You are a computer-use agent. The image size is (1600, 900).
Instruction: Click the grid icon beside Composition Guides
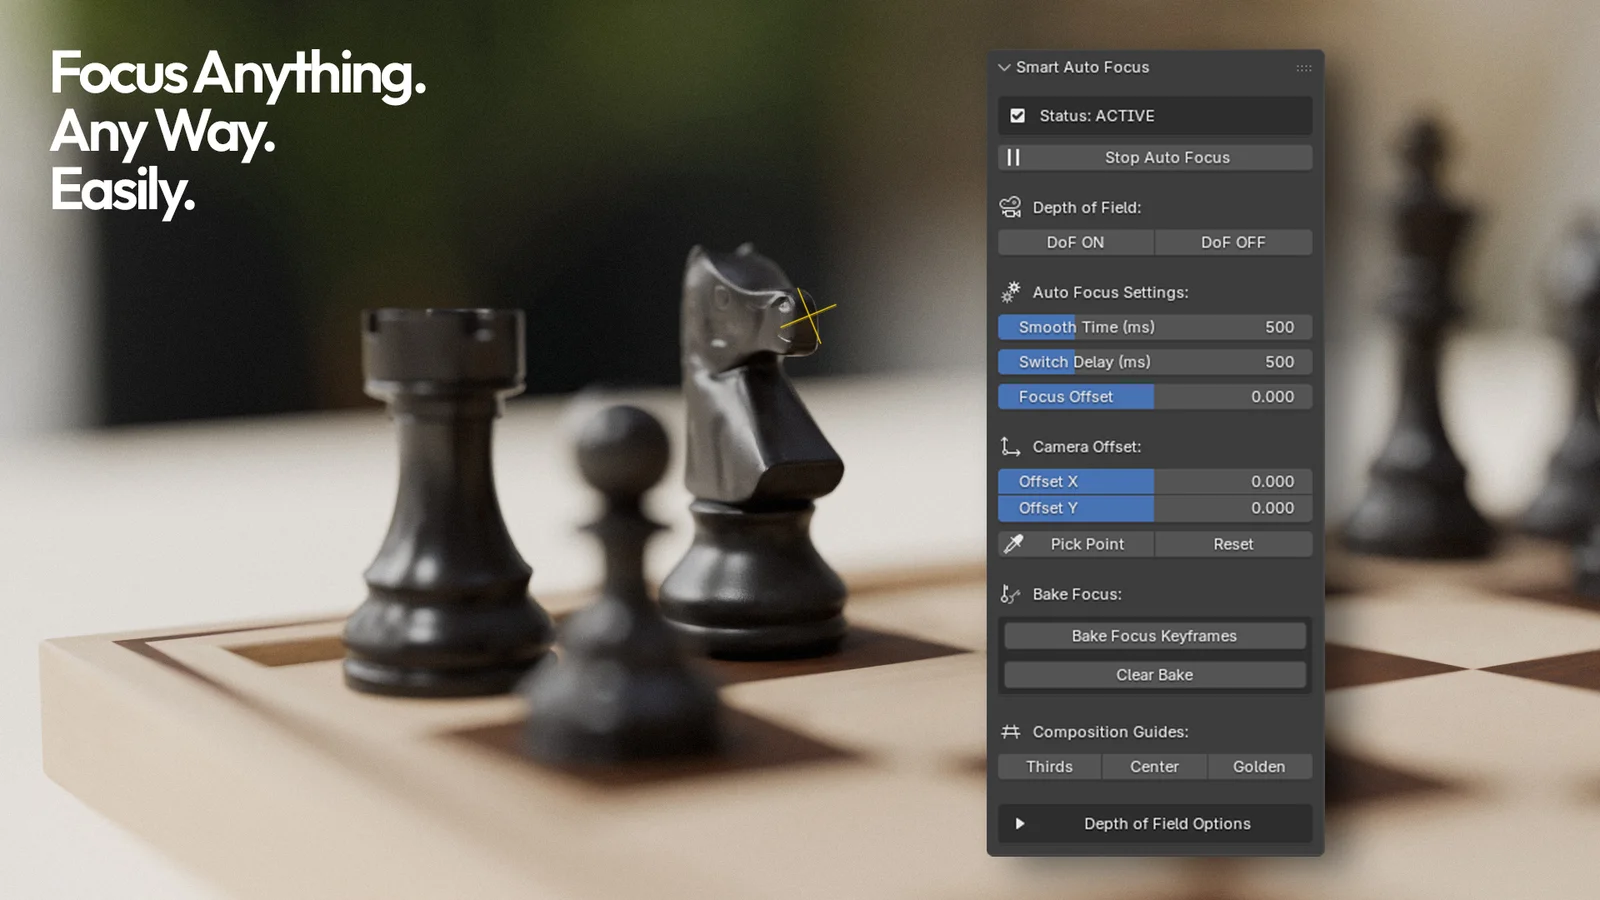[x=1010, y=731]
